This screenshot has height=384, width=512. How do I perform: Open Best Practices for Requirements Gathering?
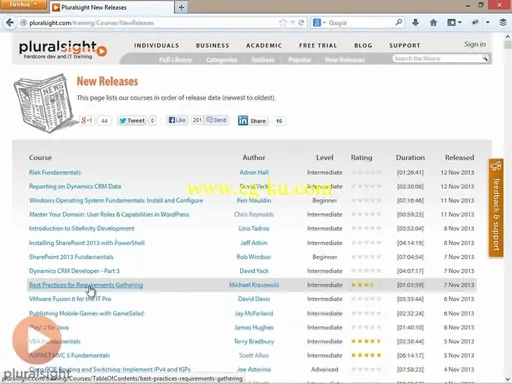pos(86,285)
